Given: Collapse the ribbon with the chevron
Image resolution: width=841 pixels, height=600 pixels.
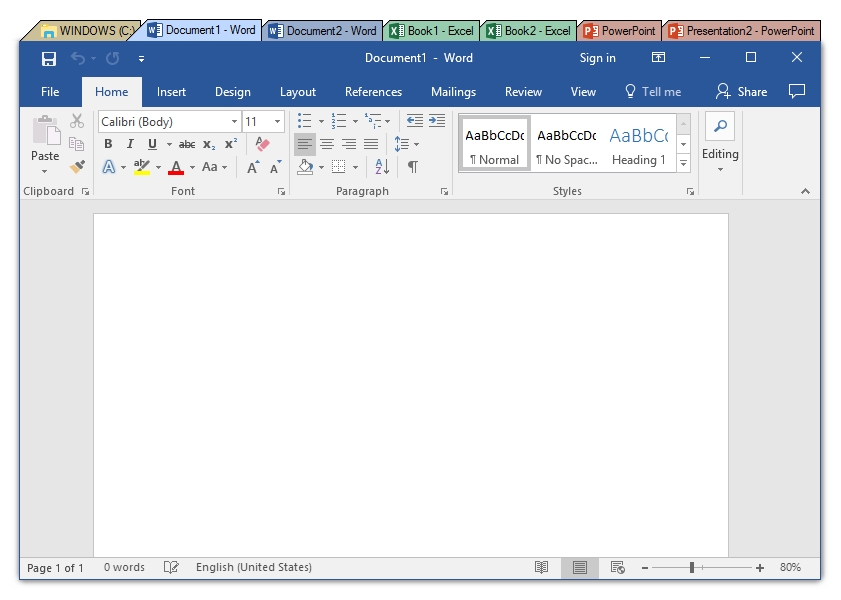Looking at the screenshot, I should [805, 191].
